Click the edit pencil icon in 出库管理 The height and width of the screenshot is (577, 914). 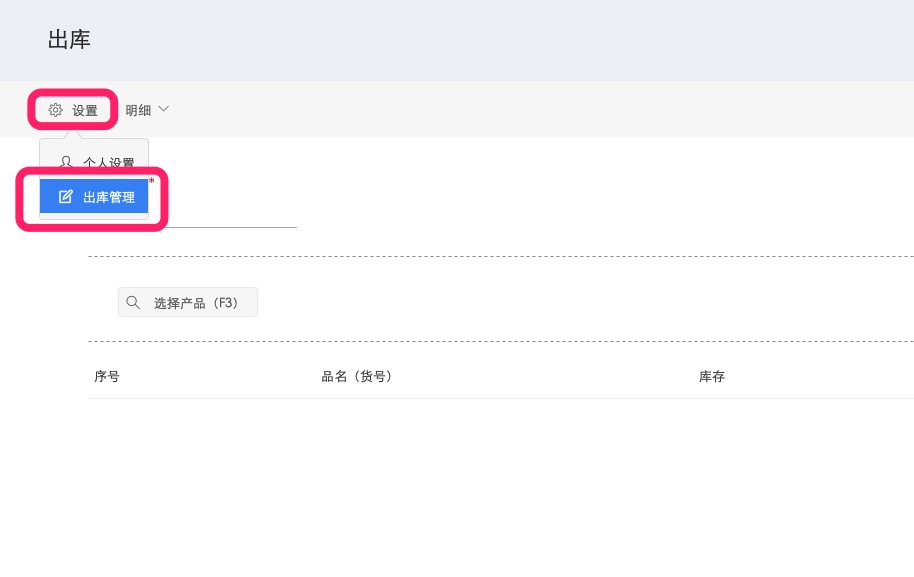(x=66, y=197)
